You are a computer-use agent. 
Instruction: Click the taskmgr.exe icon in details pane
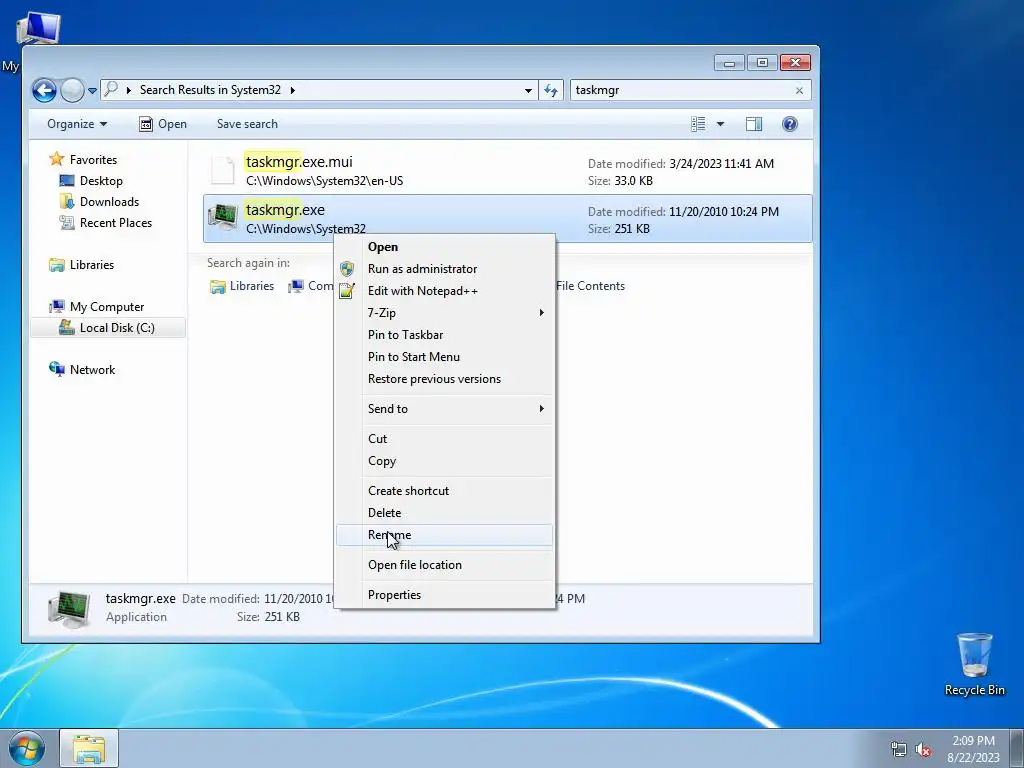click(x=70, y=609)
